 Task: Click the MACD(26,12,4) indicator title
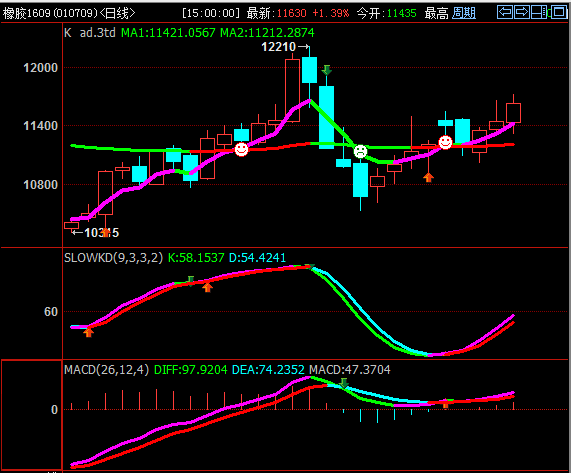107,370
